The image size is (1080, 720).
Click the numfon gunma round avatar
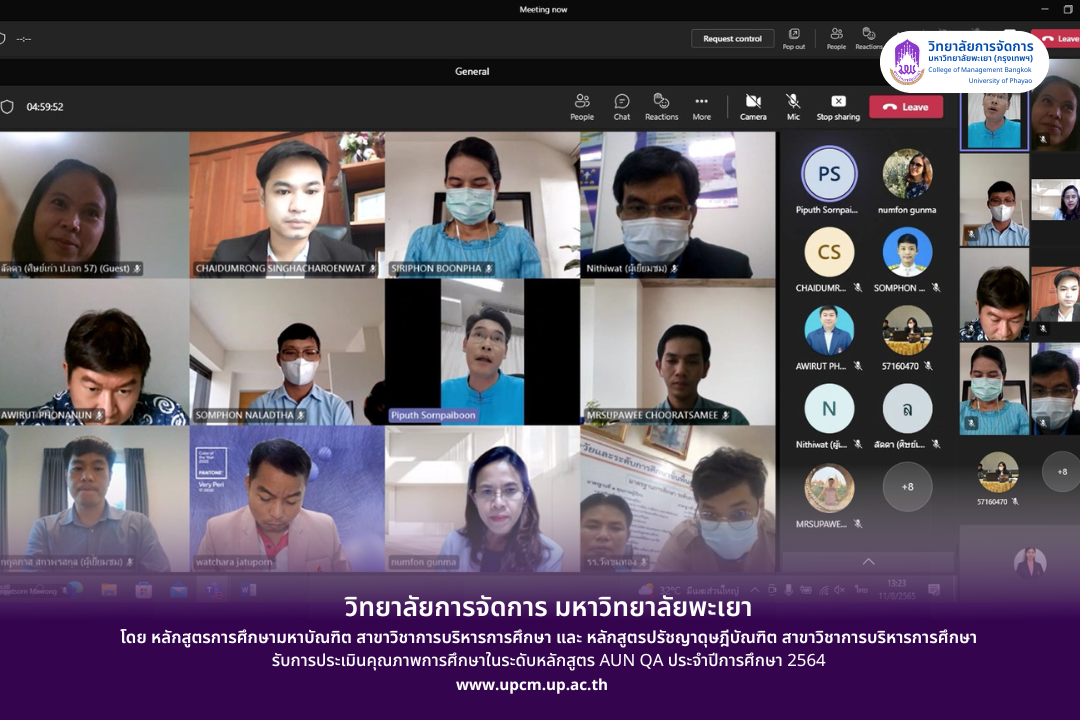(x=907, y=174)
